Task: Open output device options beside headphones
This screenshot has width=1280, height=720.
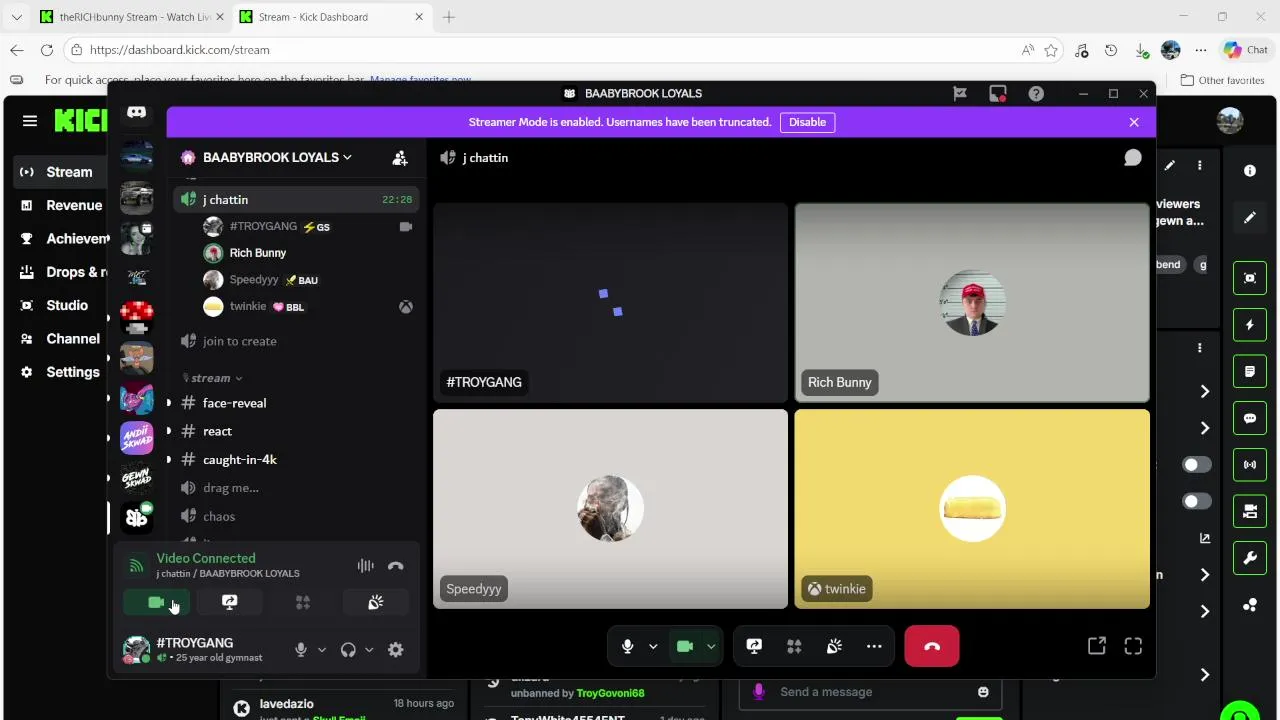Action: point(369,650)
